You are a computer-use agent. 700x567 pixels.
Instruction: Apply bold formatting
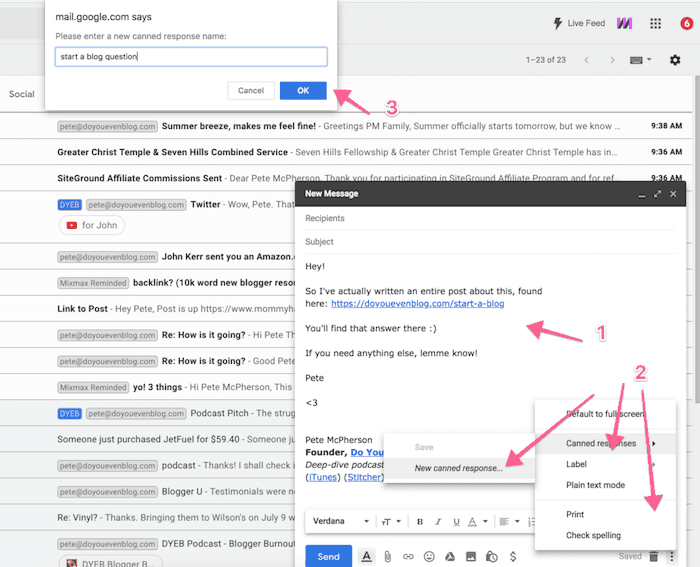420,521
